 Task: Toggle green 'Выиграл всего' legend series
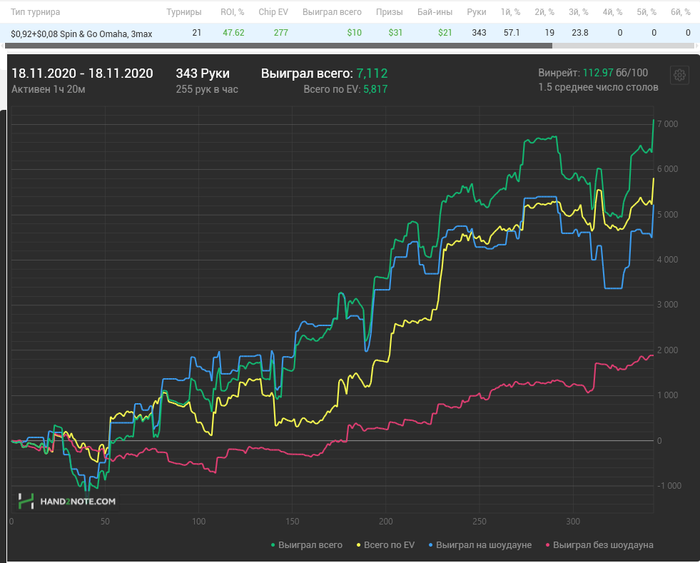pos(307,545)
